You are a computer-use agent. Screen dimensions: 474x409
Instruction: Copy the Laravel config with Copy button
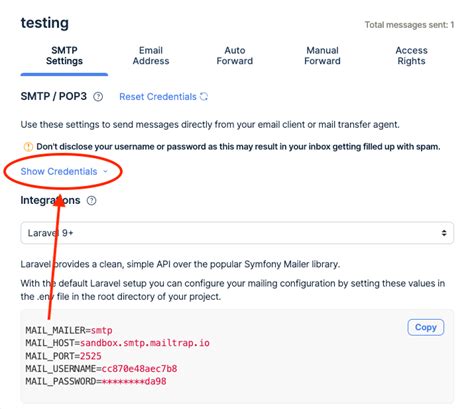[x=426, y=327]
